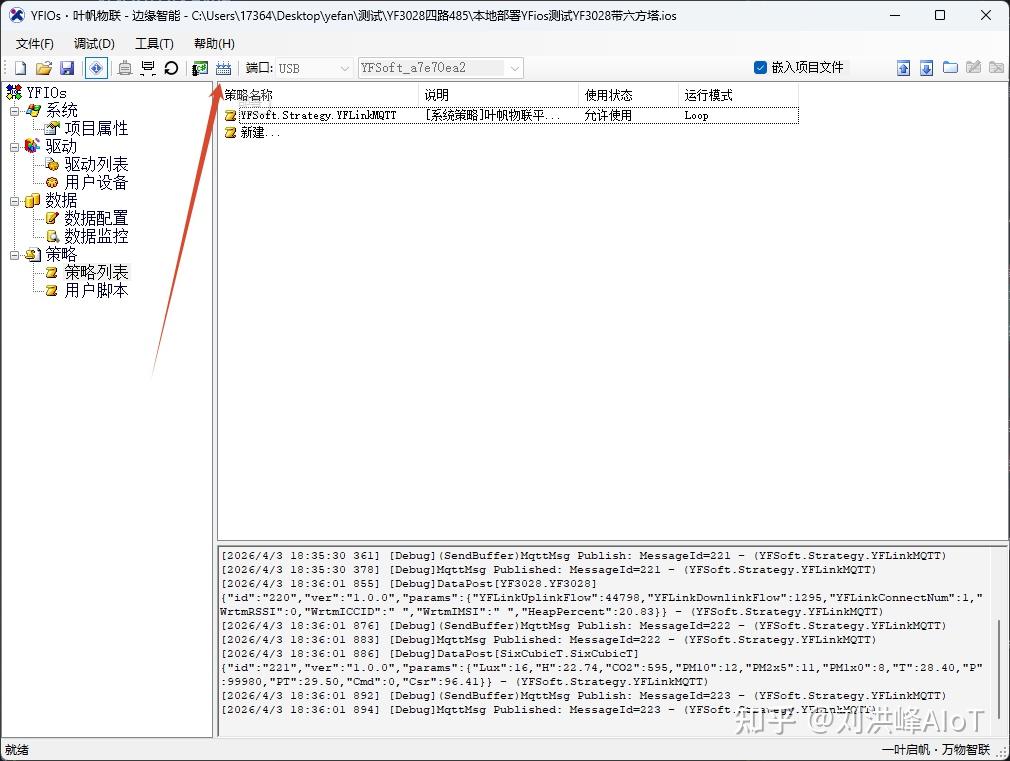
Task: Click the [系统策略]叶帆物联平... description cell
Action: [492, 115]
